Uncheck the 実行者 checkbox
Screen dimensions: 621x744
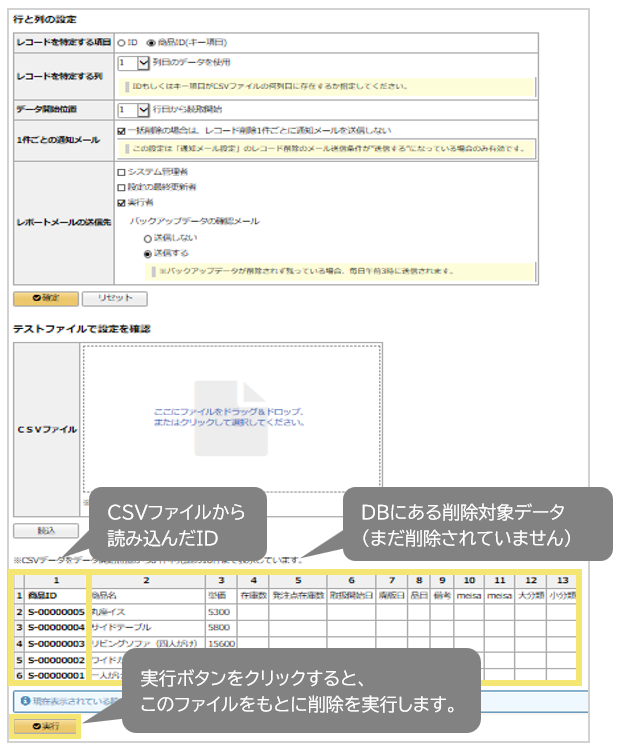click(121, 202)
